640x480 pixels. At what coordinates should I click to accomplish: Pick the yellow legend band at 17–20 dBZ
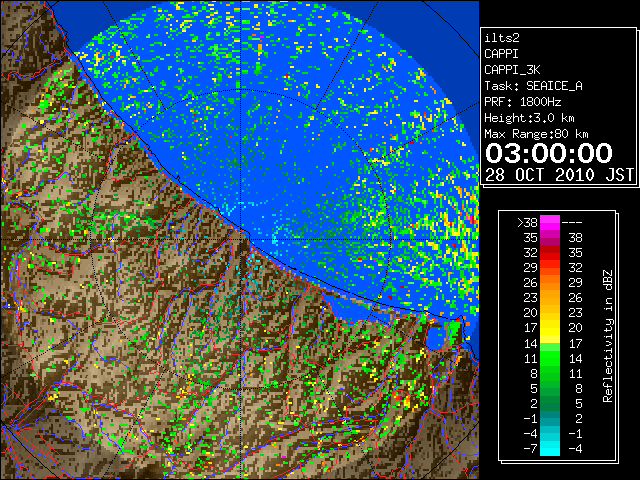click(550, 328)
